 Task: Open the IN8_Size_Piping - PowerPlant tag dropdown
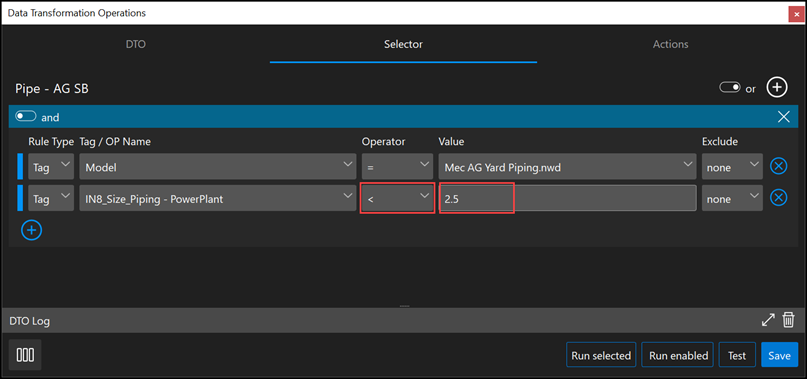pyautogui.click(x=218, y=198)
